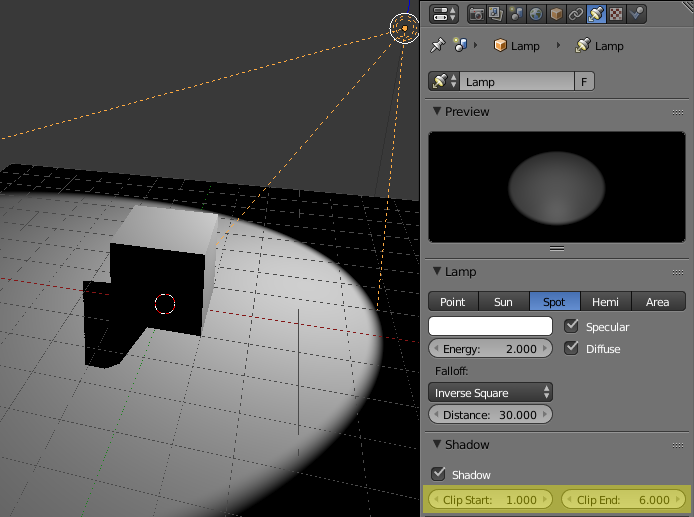Increase Energy with its right arrow
694x517 pixels.
[545, 348]
